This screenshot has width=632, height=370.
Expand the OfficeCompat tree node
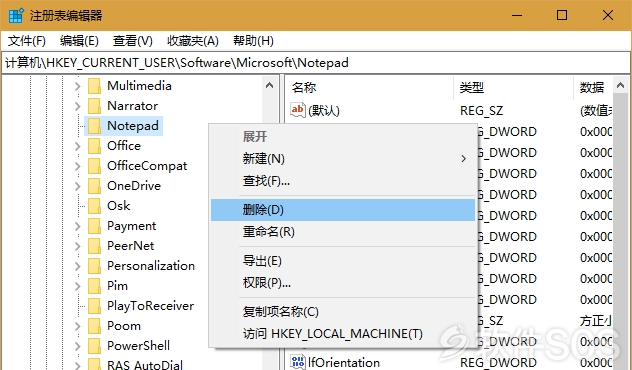pyautogui.click(x=78, y=166)
